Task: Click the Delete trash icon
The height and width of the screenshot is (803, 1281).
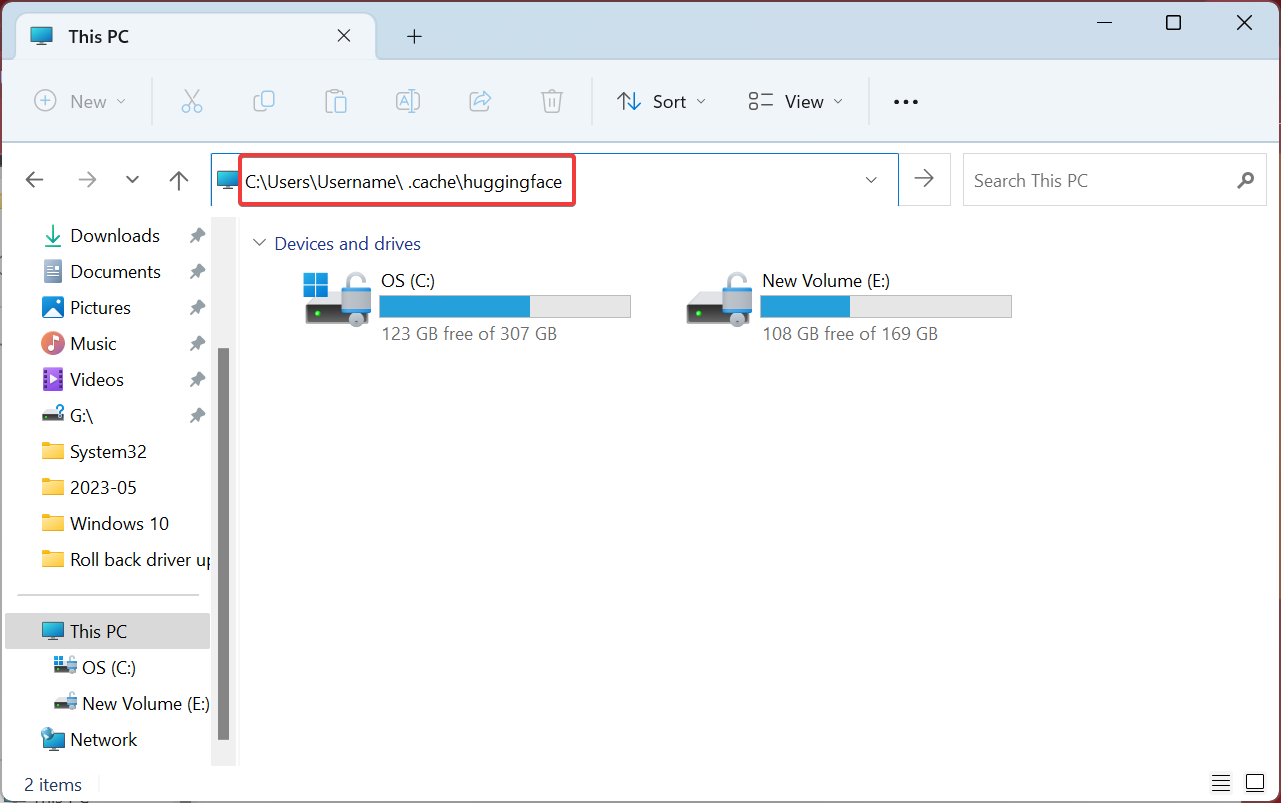Action: coord(552,101)
